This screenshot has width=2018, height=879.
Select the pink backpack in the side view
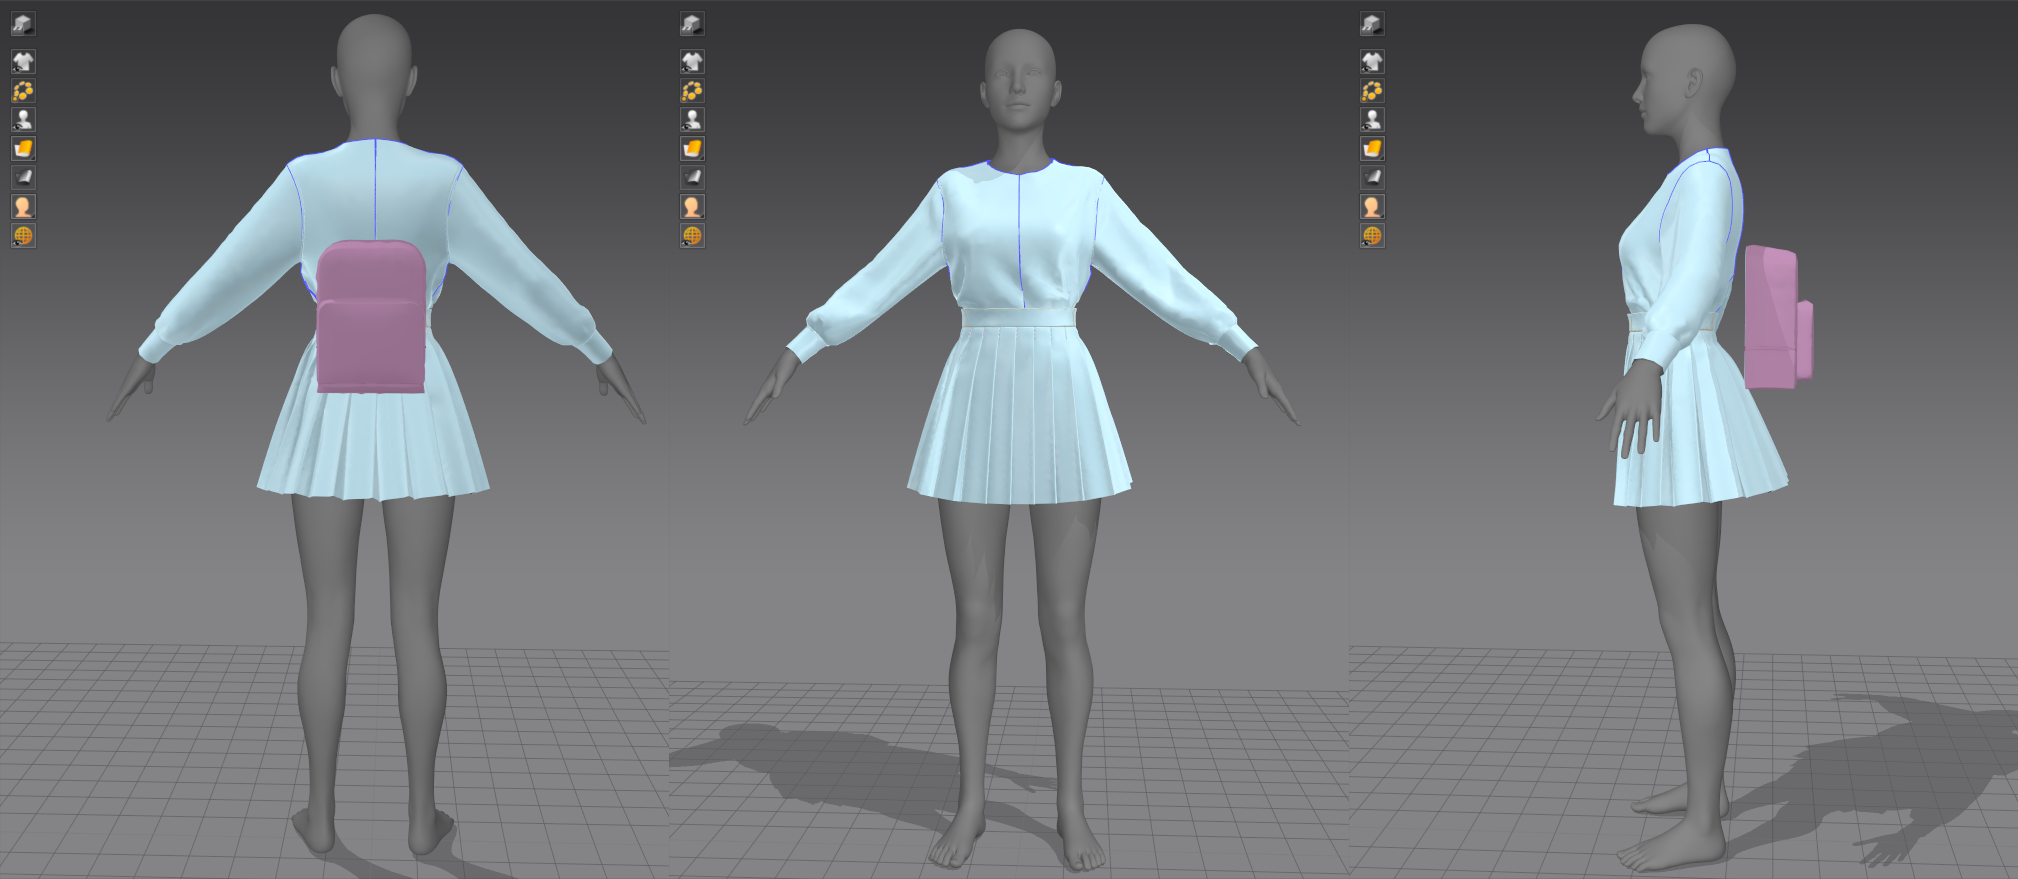point(1777,318)
